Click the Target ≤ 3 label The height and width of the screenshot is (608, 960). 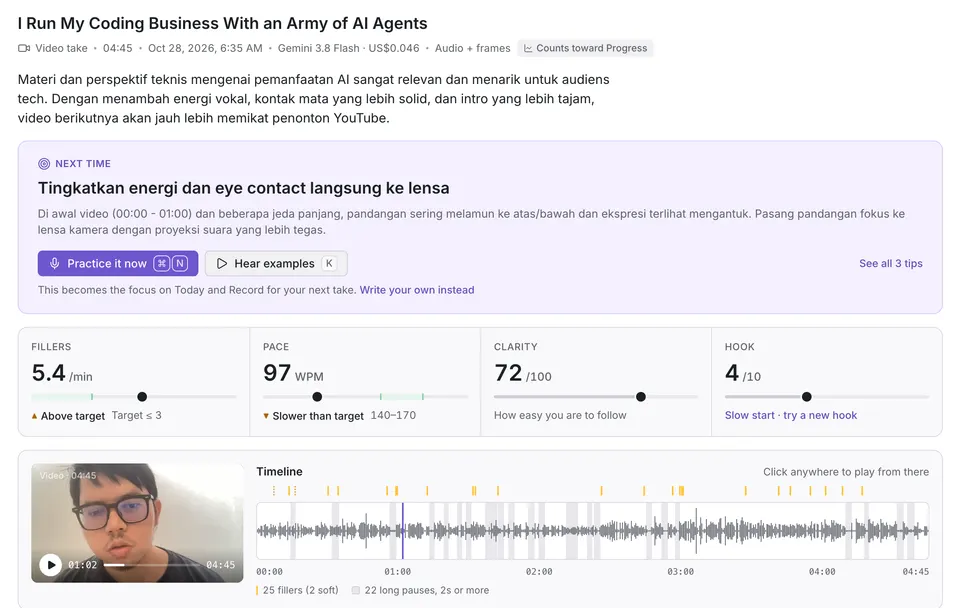point(137,415)
